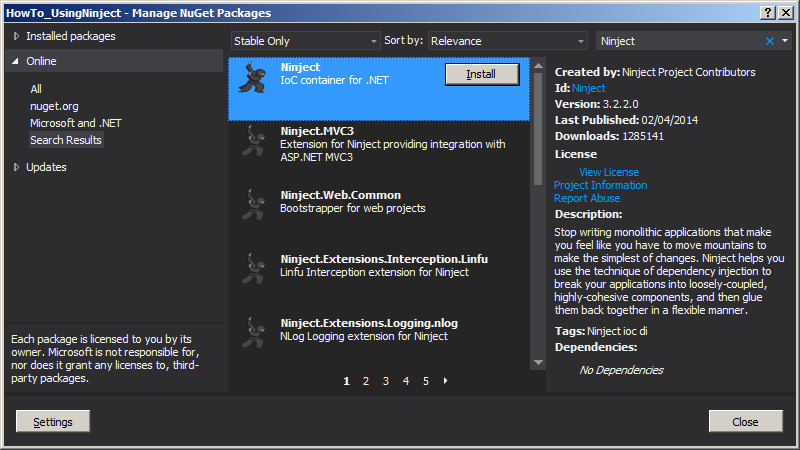This screenshot has height=450, width=800.
Task: Collapse the Online section
Action: coord(16,61)
